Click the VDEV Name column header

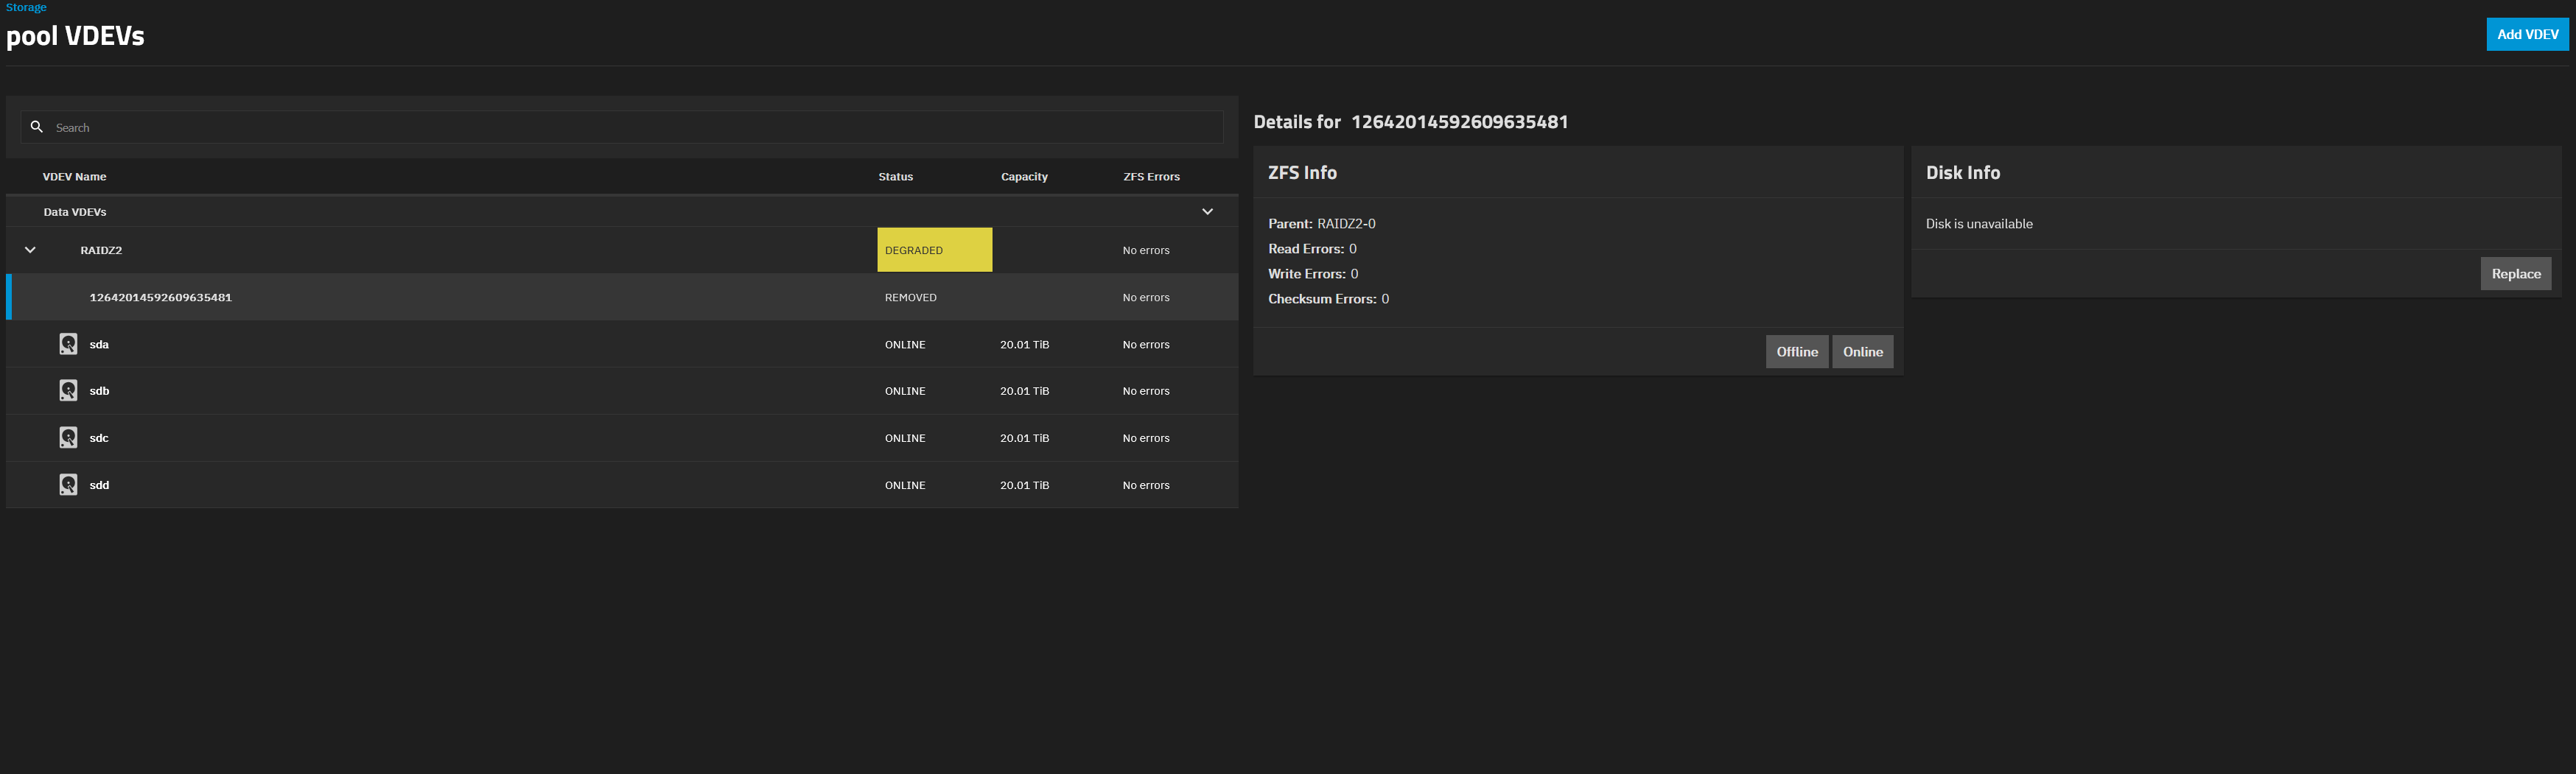tap(74, 177)
